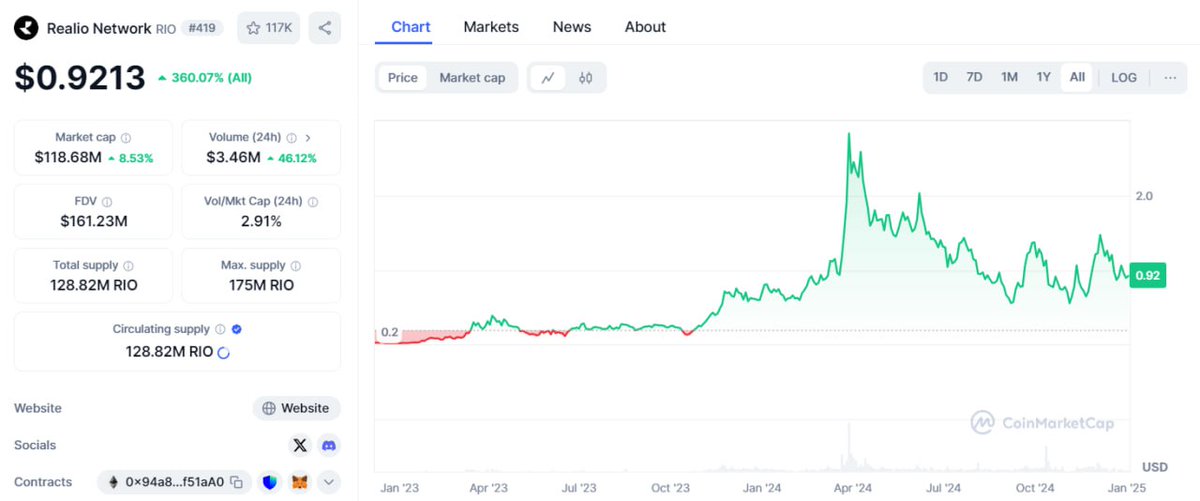
Task: Click the 2.91% Vol/Mkt Cap value
Action: click(x=261, y=221)
